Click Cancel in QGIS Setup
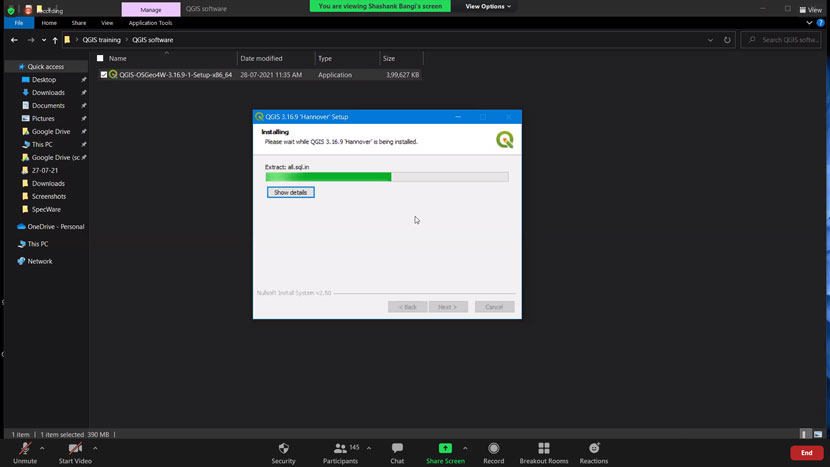Viewport: 830px width, 467px height. click(x=494, y=307)
